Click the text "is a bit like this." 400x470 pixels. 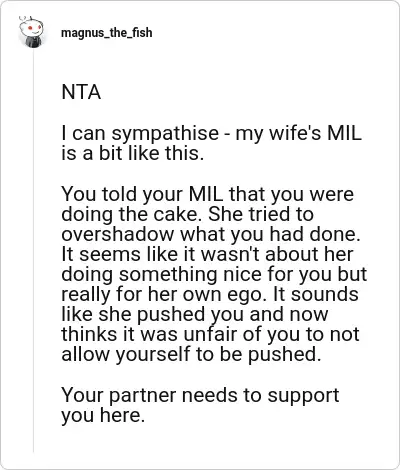tap(132, 153)
